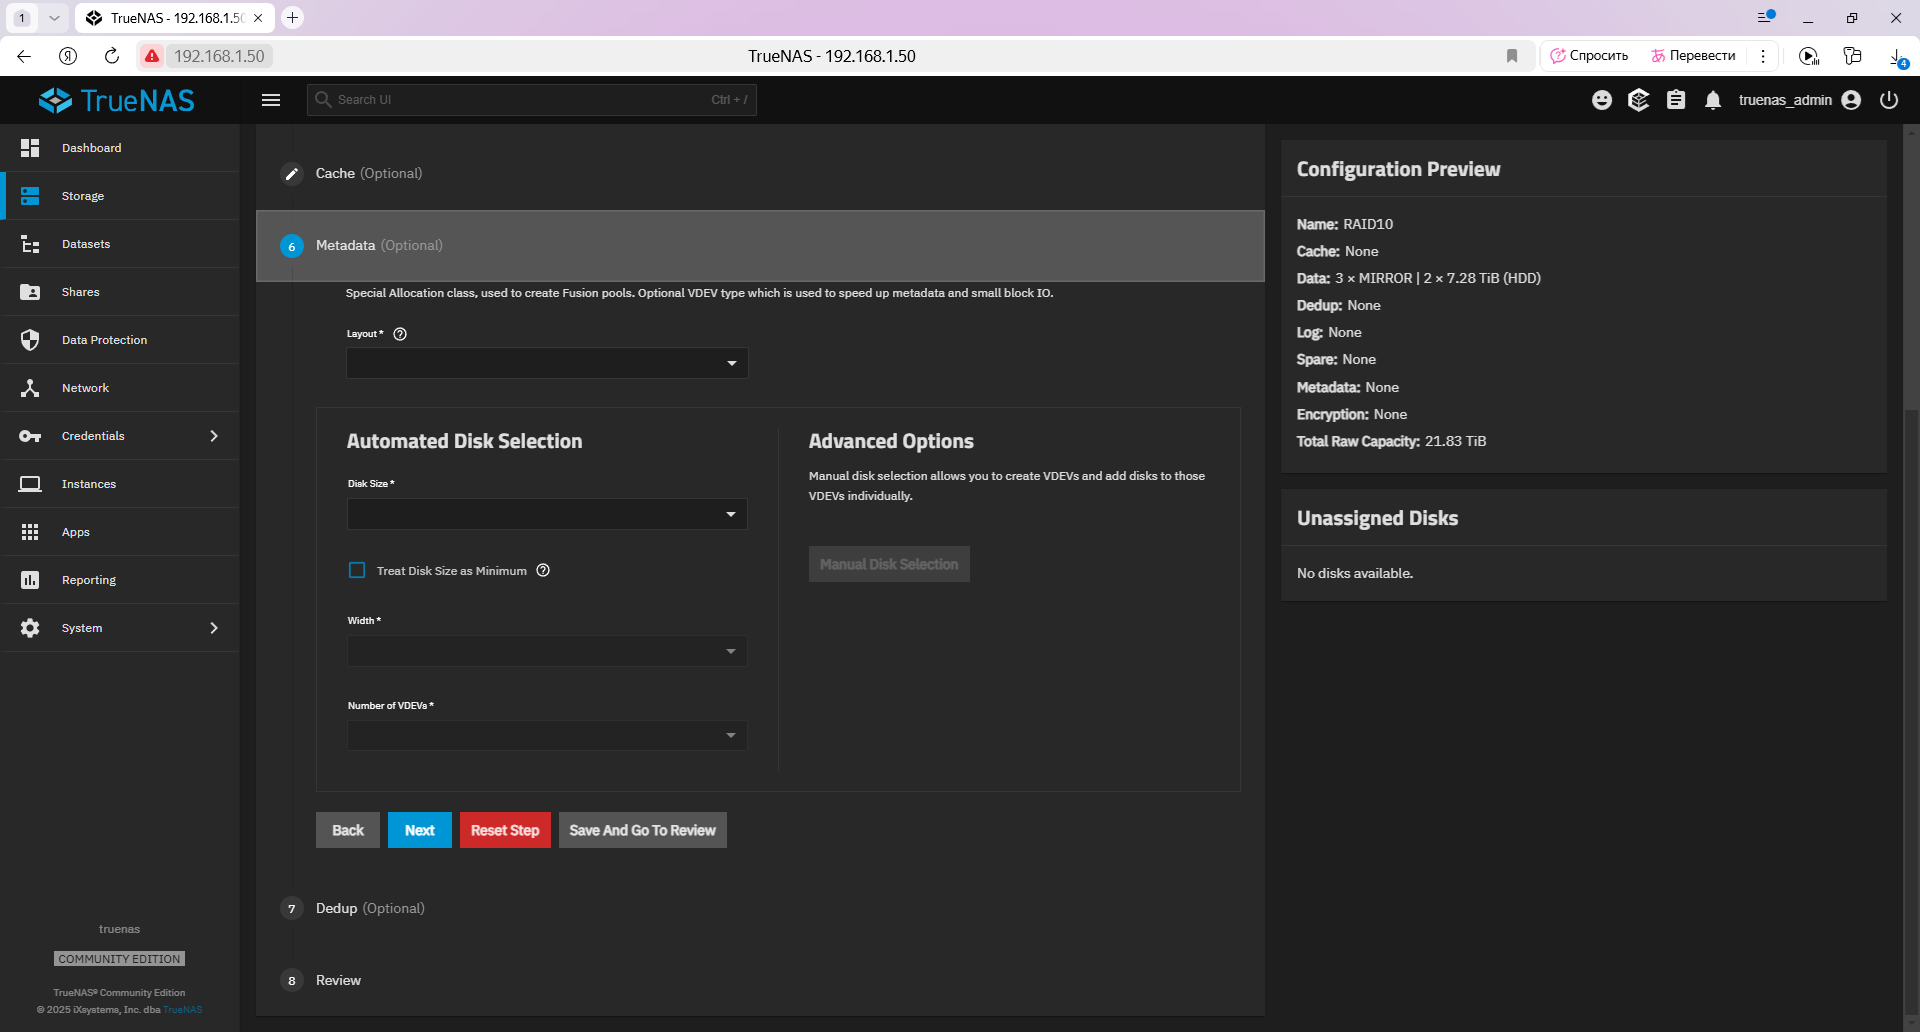Select Metadata (Optional) step header

[x=760, y=246]
